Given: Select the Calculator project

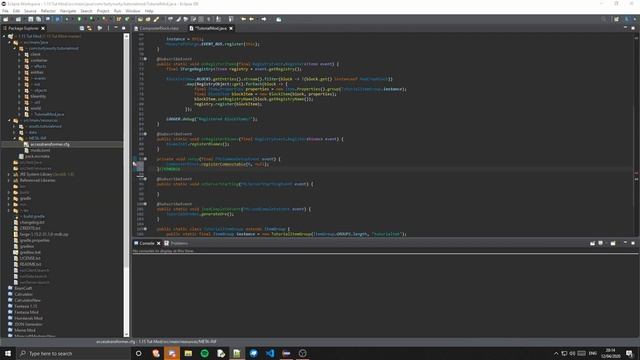Looking at the screenshot, I should [x=23, y=294].
